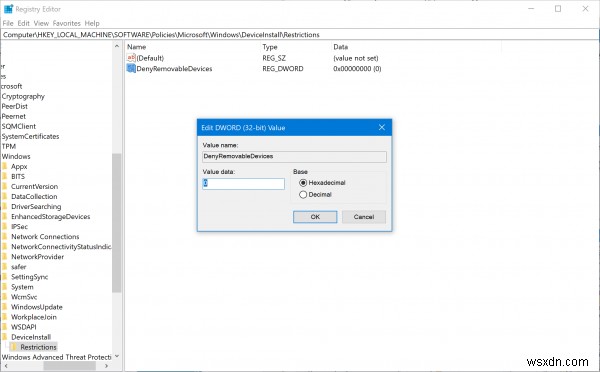This screenshot has width=600, height=372.
Task: Select the NetworkProvider tree key
Action: point(38,257)
